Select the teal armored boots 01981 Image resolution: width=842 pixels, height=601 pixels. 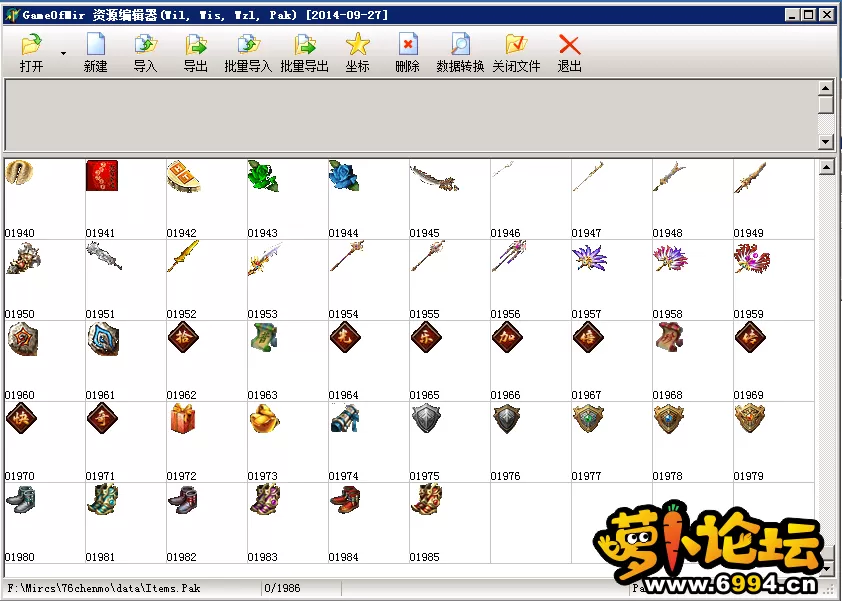103,499
